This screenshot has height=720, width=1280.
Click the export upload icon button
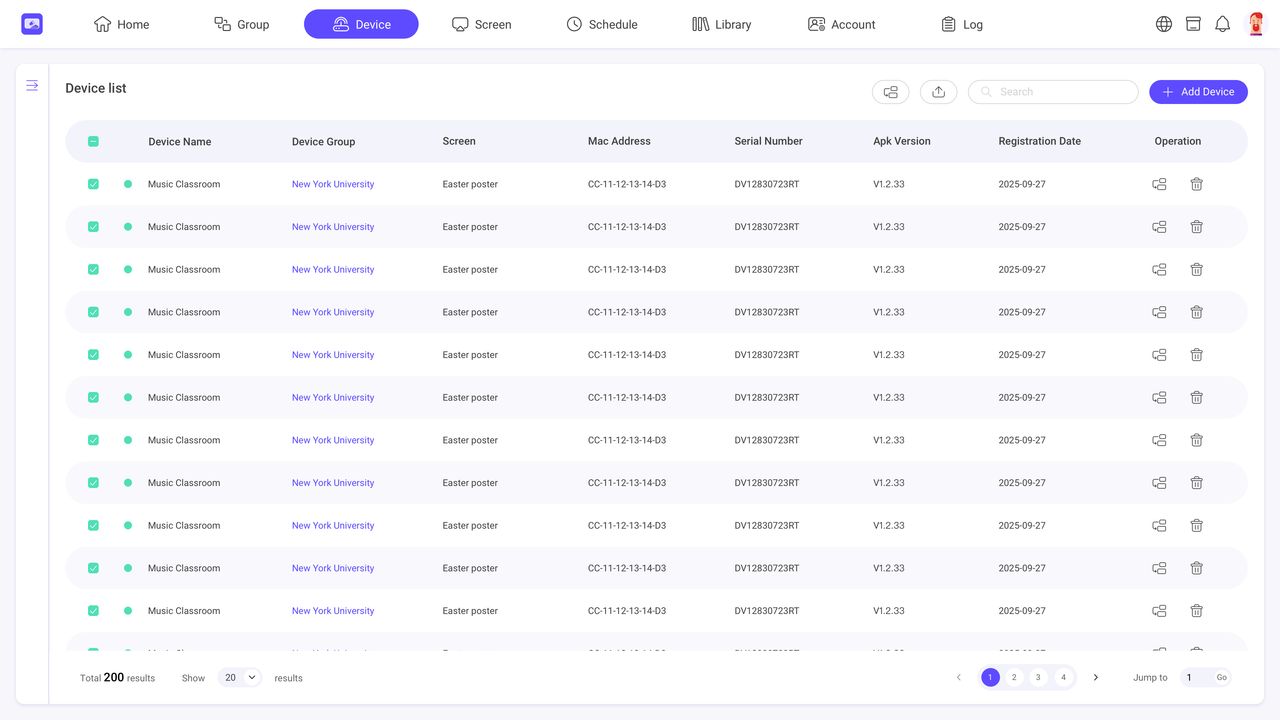[938, 92]
